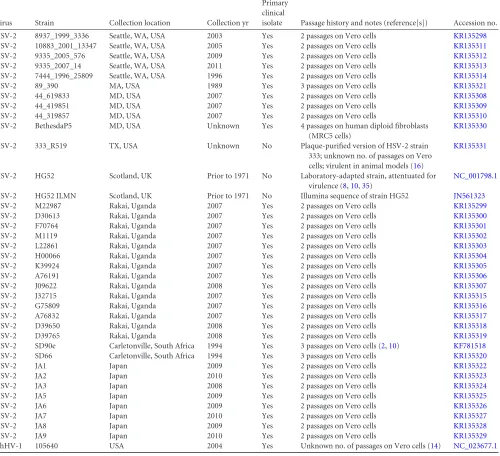
Task: Open accession link KR135305
Action: [x=470, y=266]
